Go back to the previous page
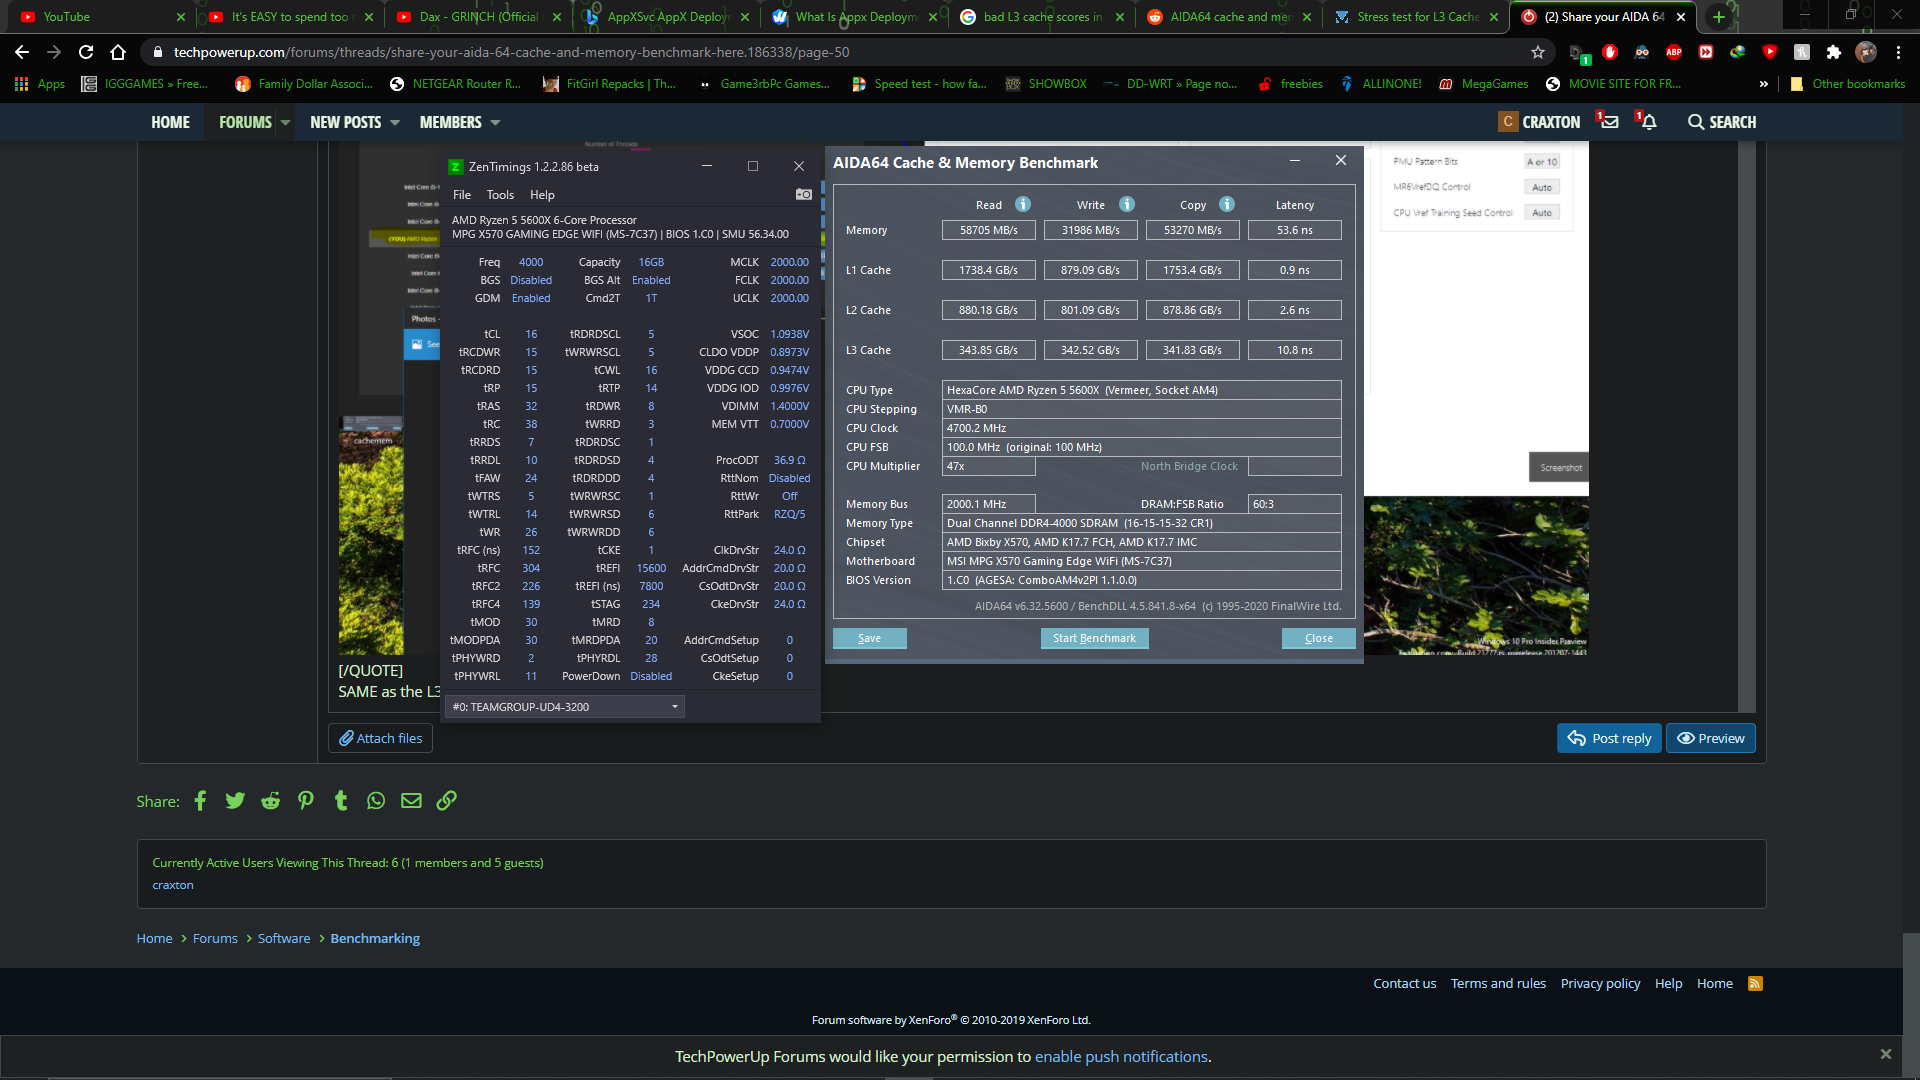 pyautogui.click(x=22, y=52)
